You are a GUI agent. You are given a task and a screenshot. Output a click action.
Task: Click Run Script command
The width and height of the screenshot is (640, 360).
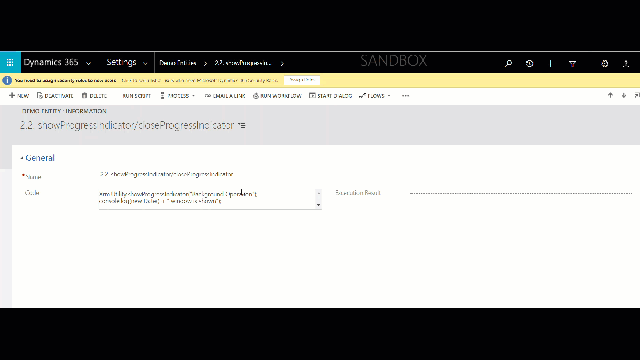tap(136, 96)
